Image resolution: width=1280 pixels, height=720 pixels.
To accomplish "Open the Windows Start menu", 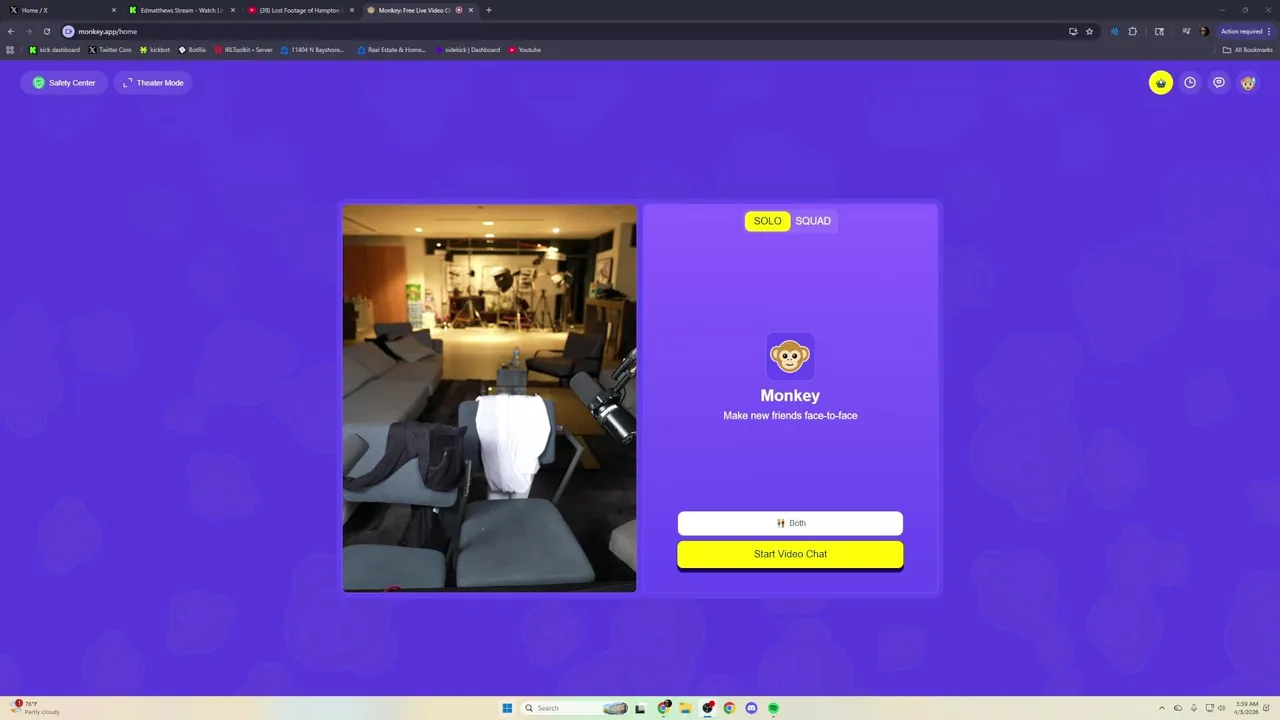I will [507, 708].
